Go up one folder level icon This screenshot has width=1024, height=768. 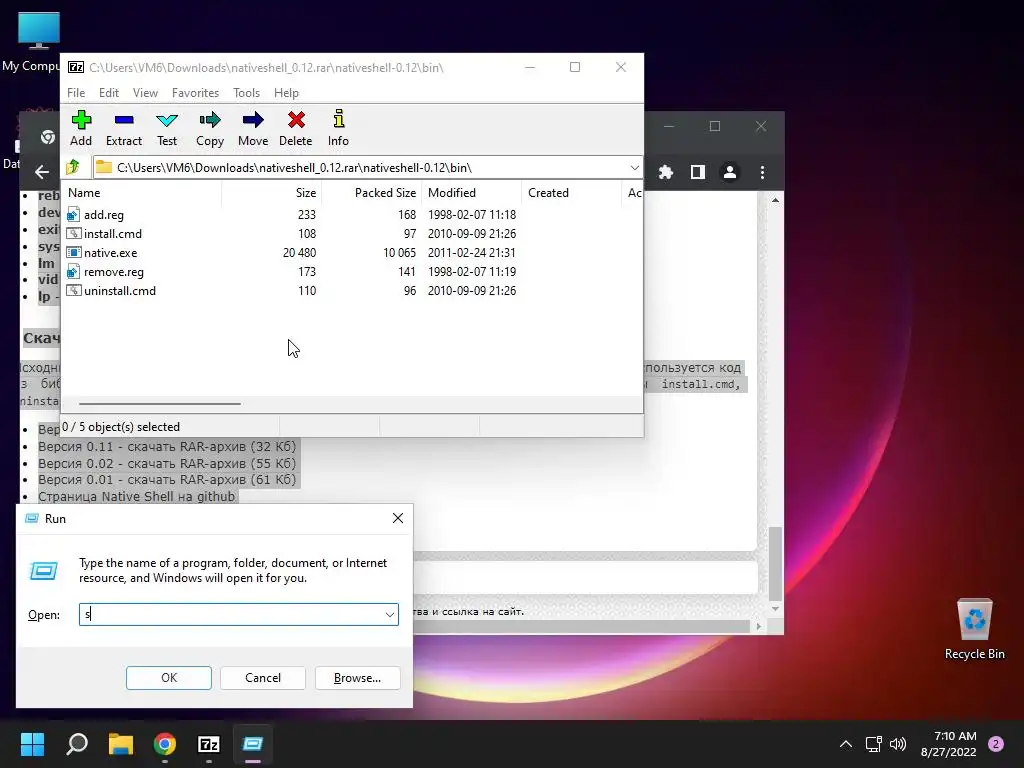[x=73, y=168]
